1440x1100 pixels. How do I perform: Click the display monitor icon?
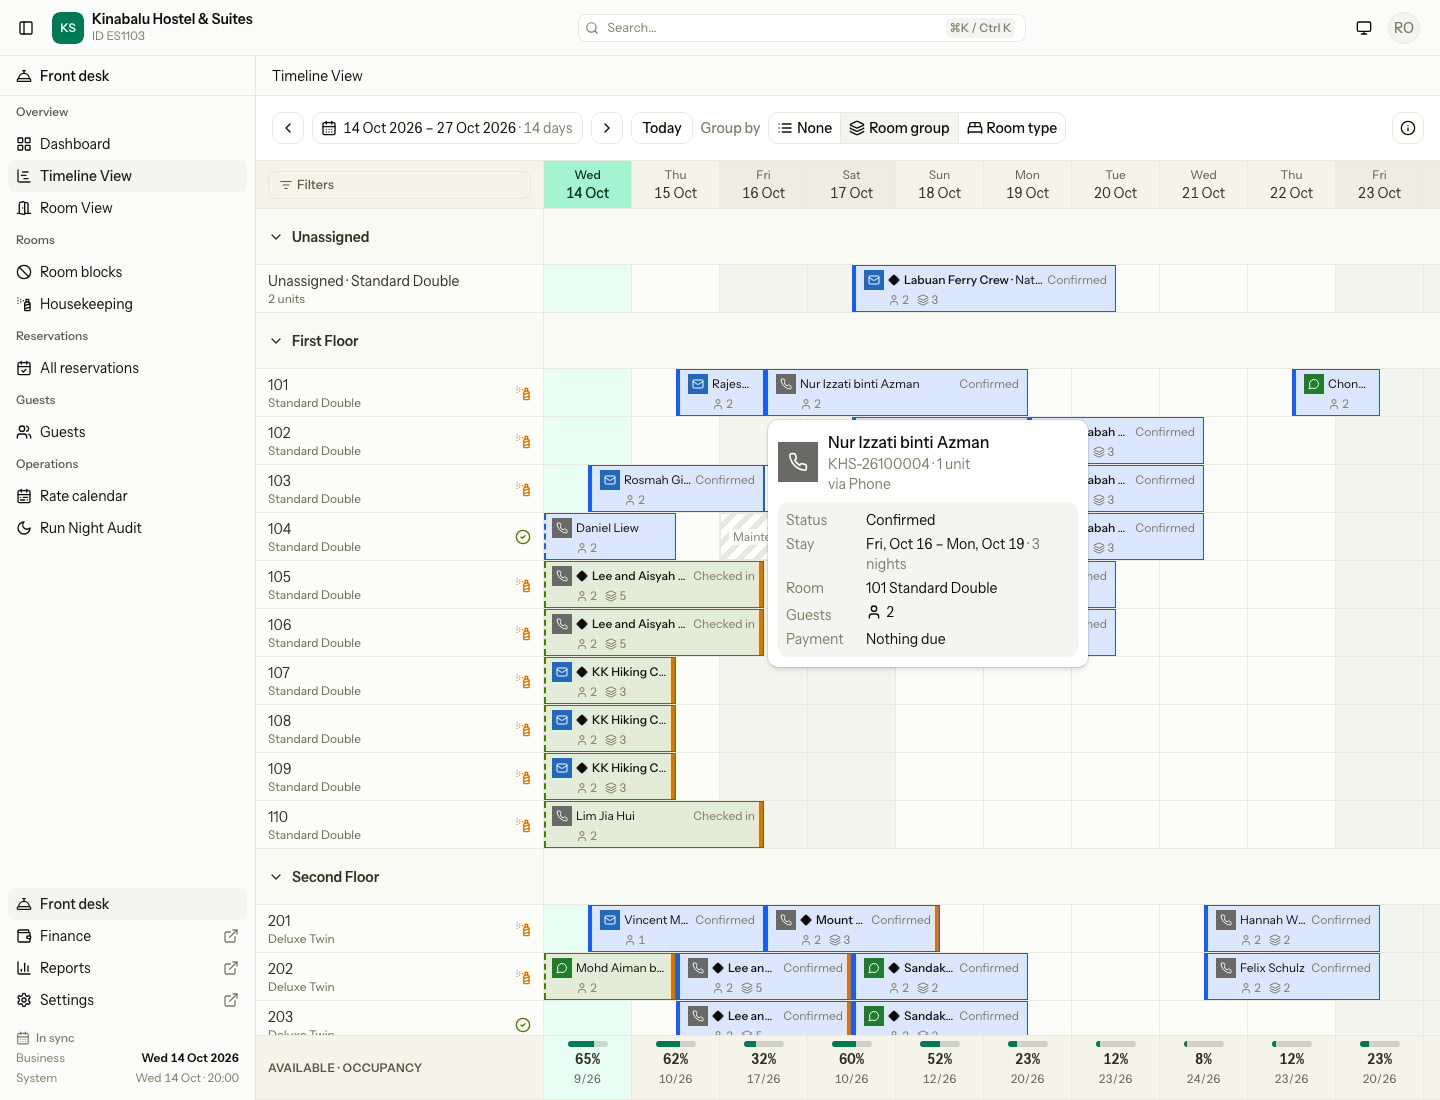coord(1364,28)
